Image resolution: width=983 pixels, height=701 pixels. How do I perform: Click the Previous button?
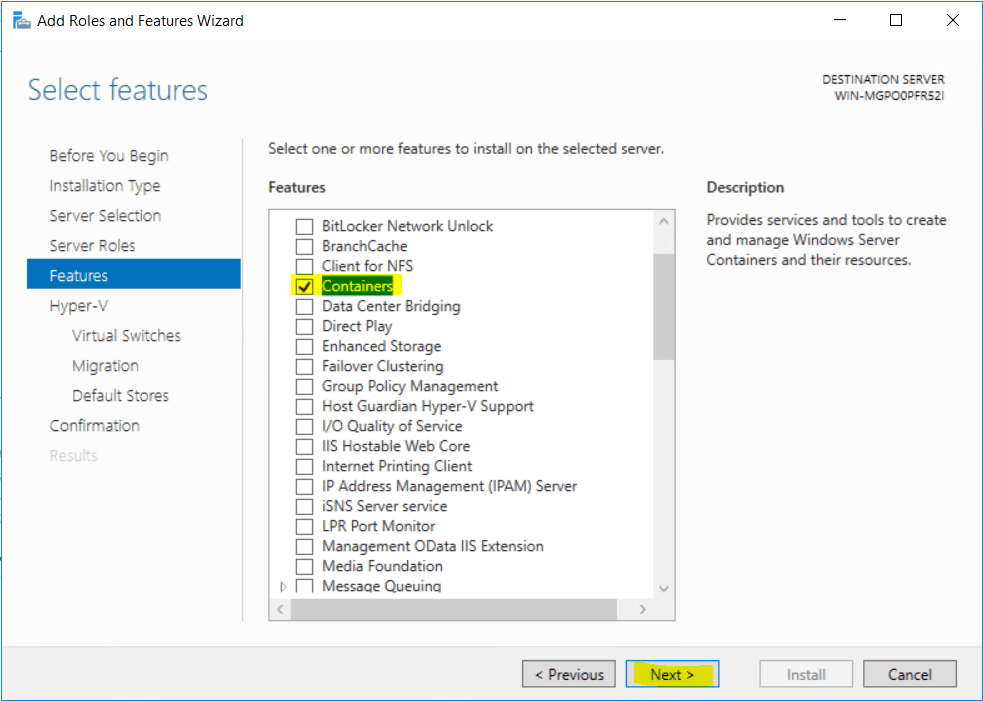pyautogui.click(x=568, y=674)
